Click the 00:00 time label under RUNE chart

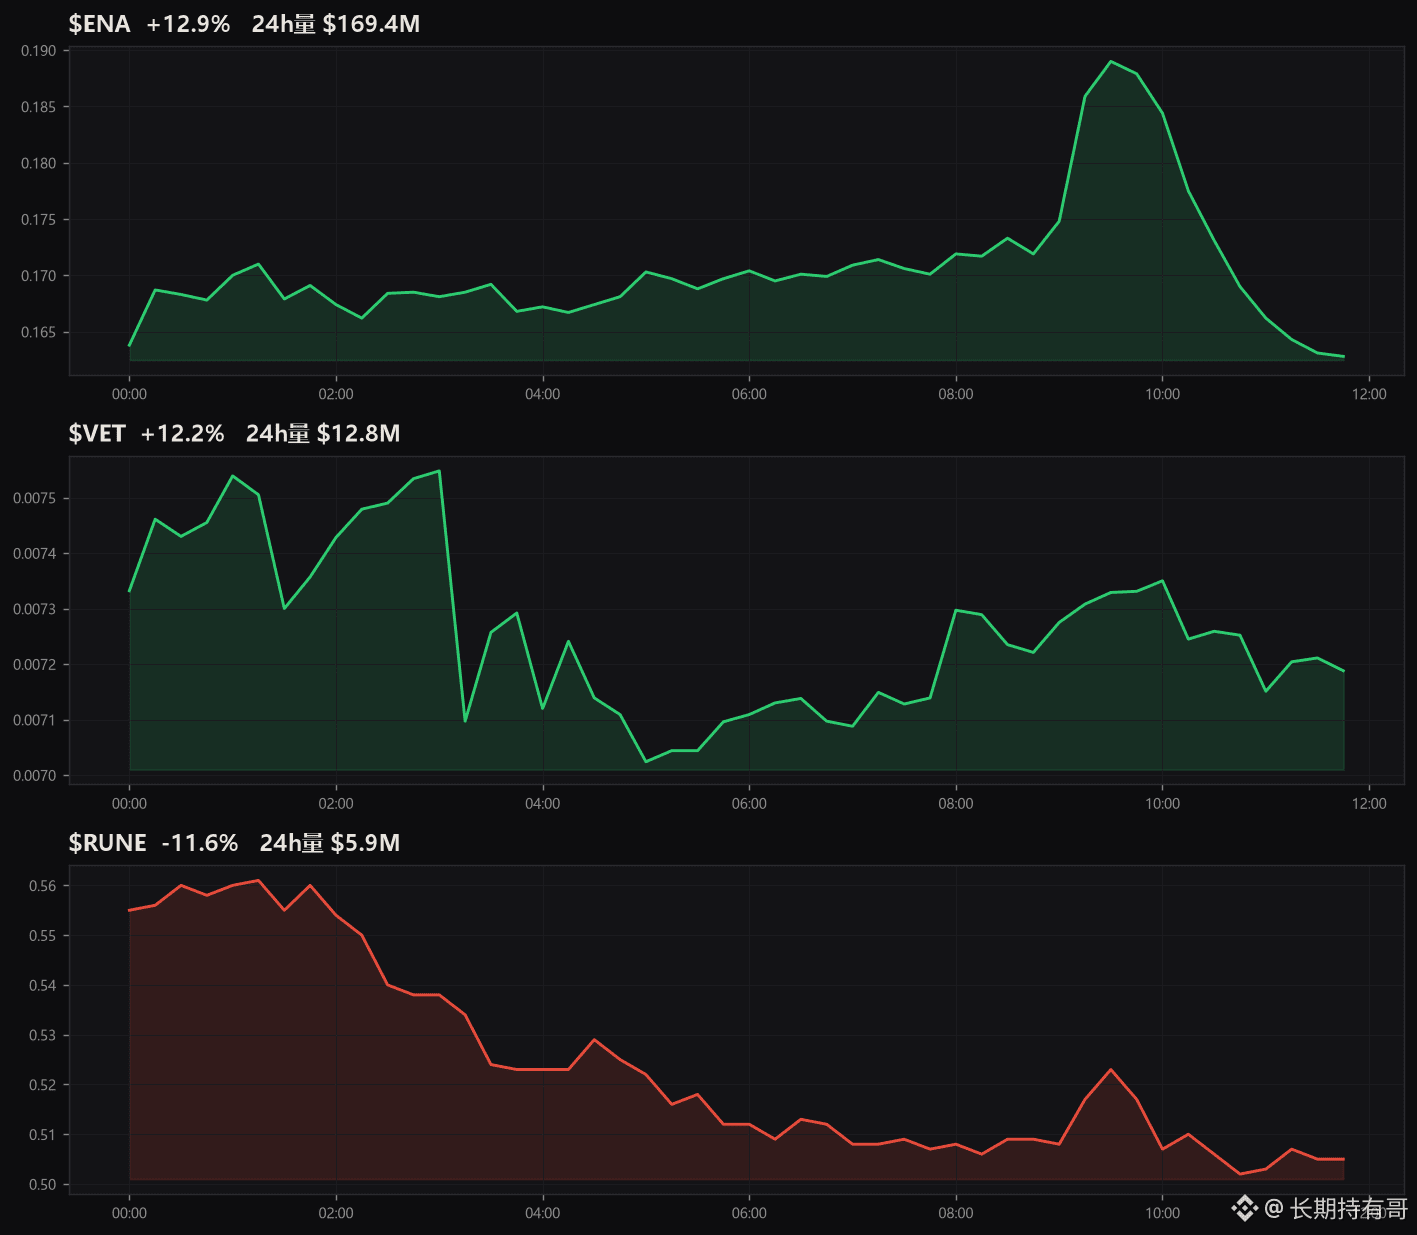pyautogui.click(x=129, y=1213)
